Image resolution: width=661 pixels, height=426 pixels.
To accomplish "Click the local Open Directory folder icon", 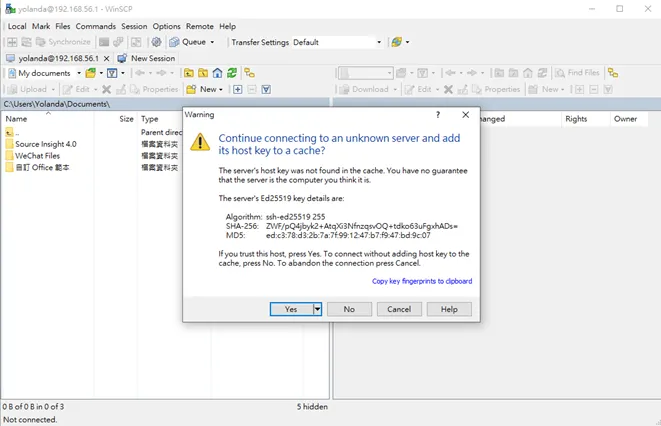I will click(x=90, y=73).
